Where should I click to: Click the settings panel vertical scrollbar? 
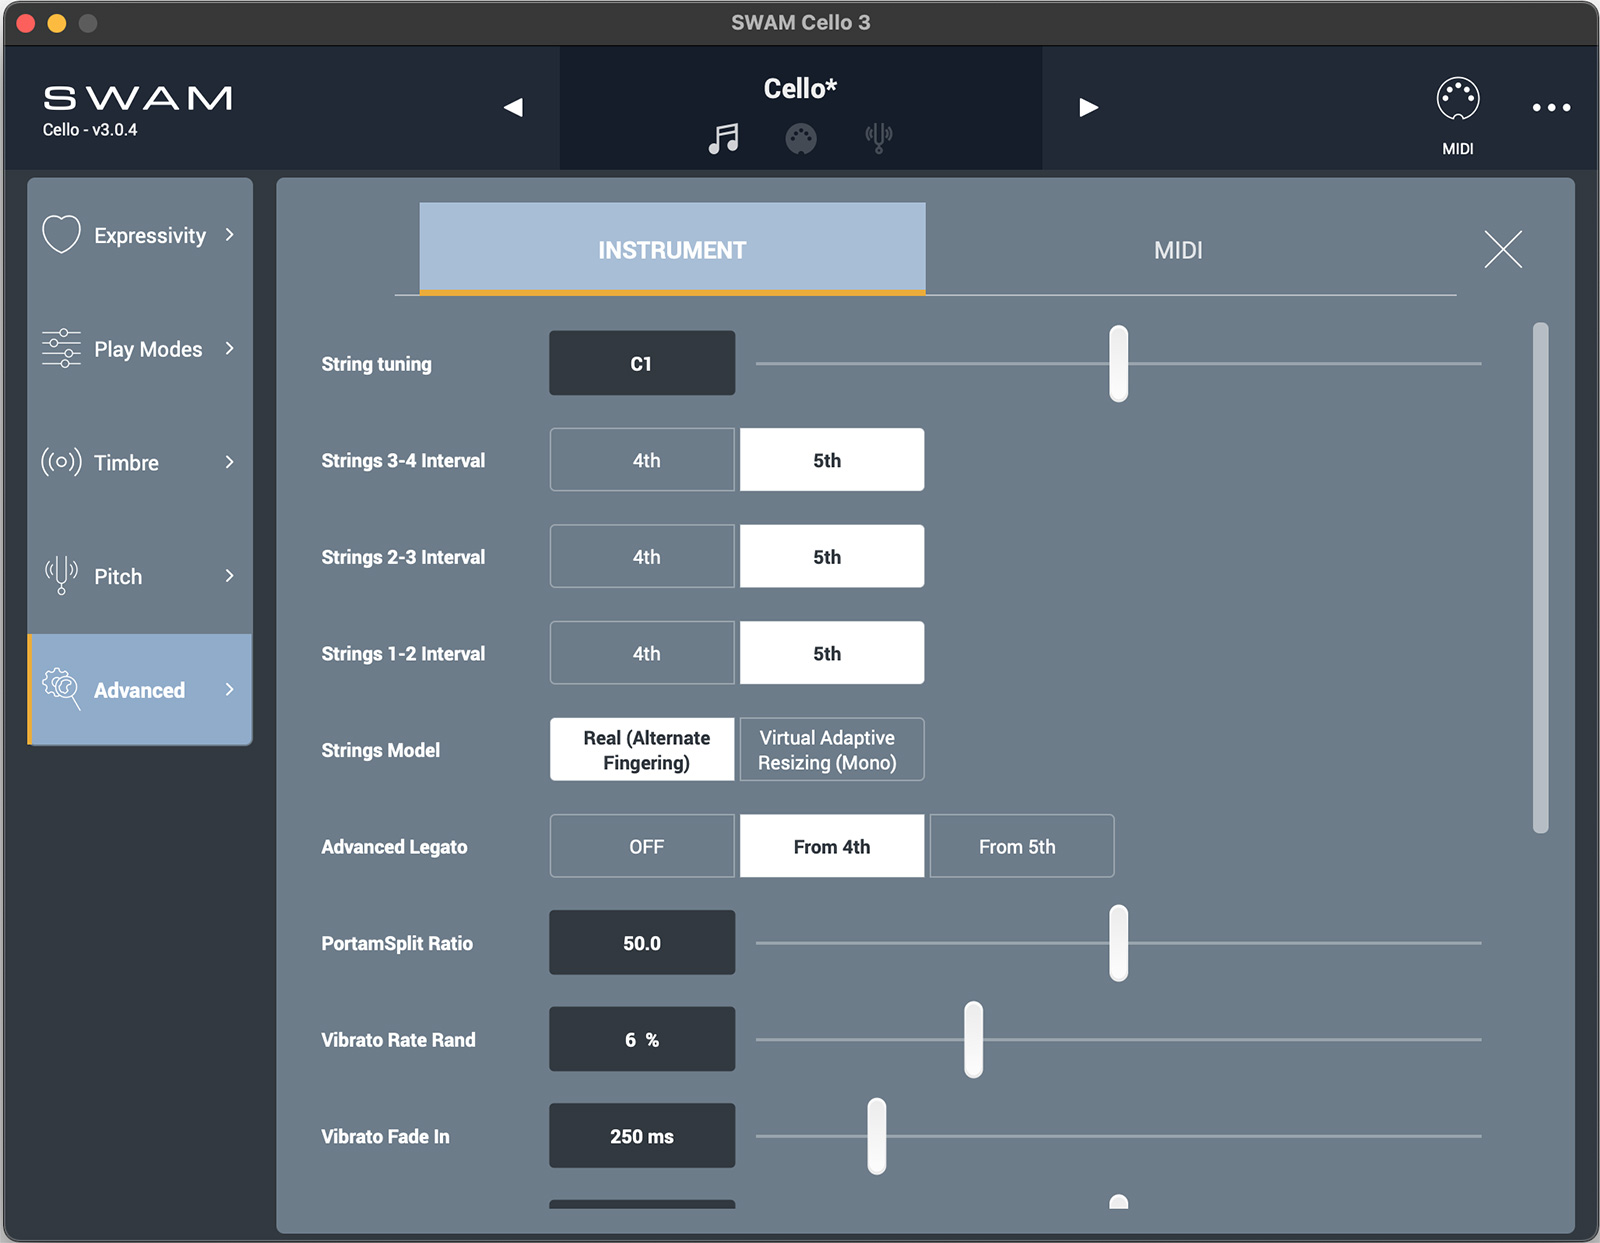tap(1540, 577)
